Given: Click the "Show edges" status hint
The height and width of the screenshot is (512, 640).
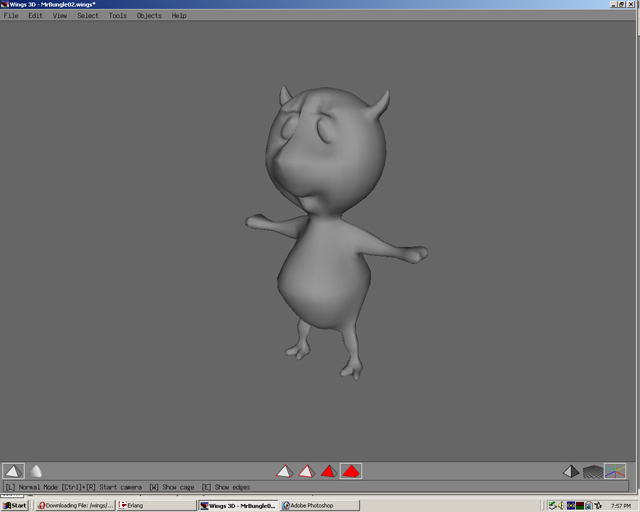Looking at the screenshot, I should (232, 487).
